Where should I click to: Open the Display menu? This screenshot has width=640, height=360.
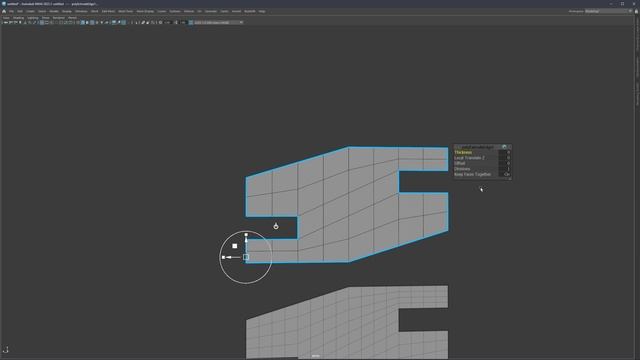tap(67, 11)
